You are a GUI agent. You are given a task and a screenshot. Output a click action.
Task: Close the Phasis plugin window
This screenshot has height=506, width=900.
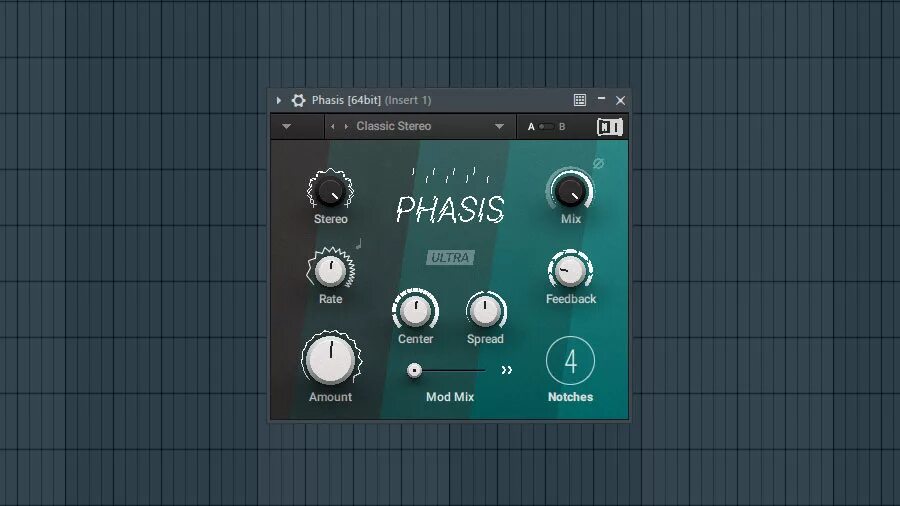(x=620, y=100)
